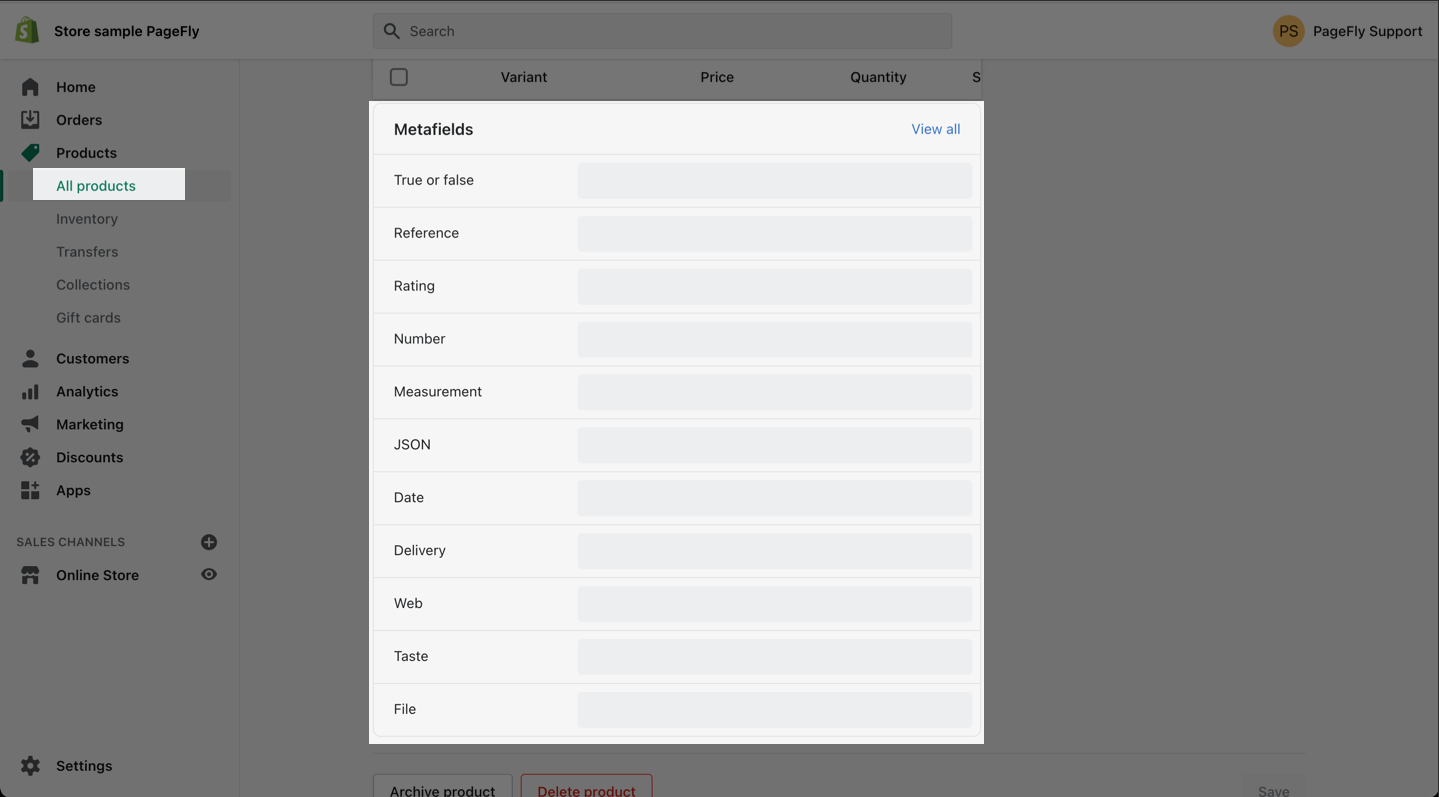Open the Orders menu item
The image size is (1439, 797).
79,120
